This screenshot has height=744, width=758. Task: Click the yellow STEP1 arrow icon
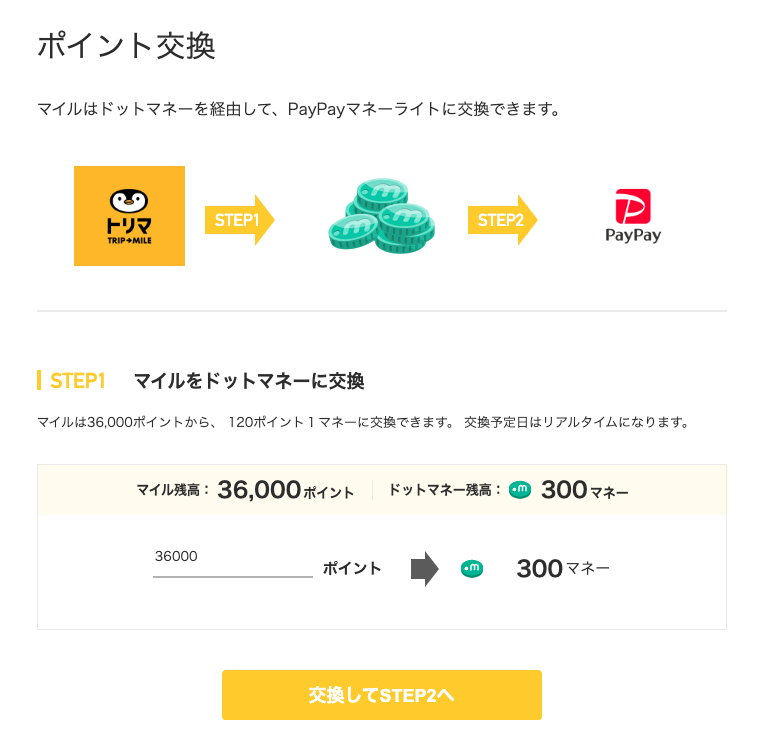click(240, 220)
